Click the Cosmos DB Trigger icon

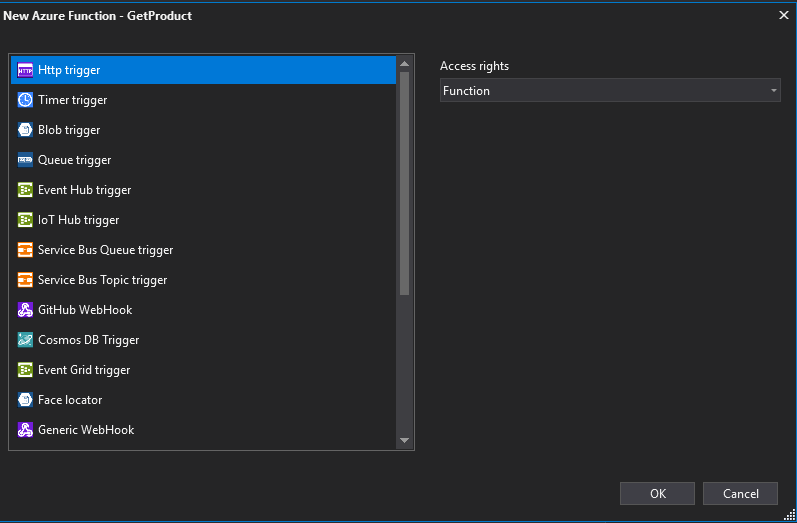tap(25, 340)
